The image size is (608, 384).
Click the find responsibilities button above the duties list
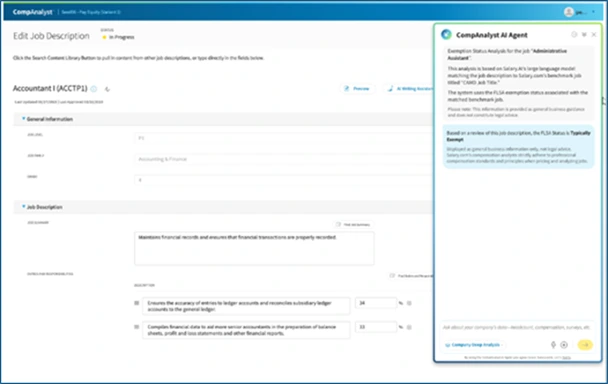click(x=411, y=276)
